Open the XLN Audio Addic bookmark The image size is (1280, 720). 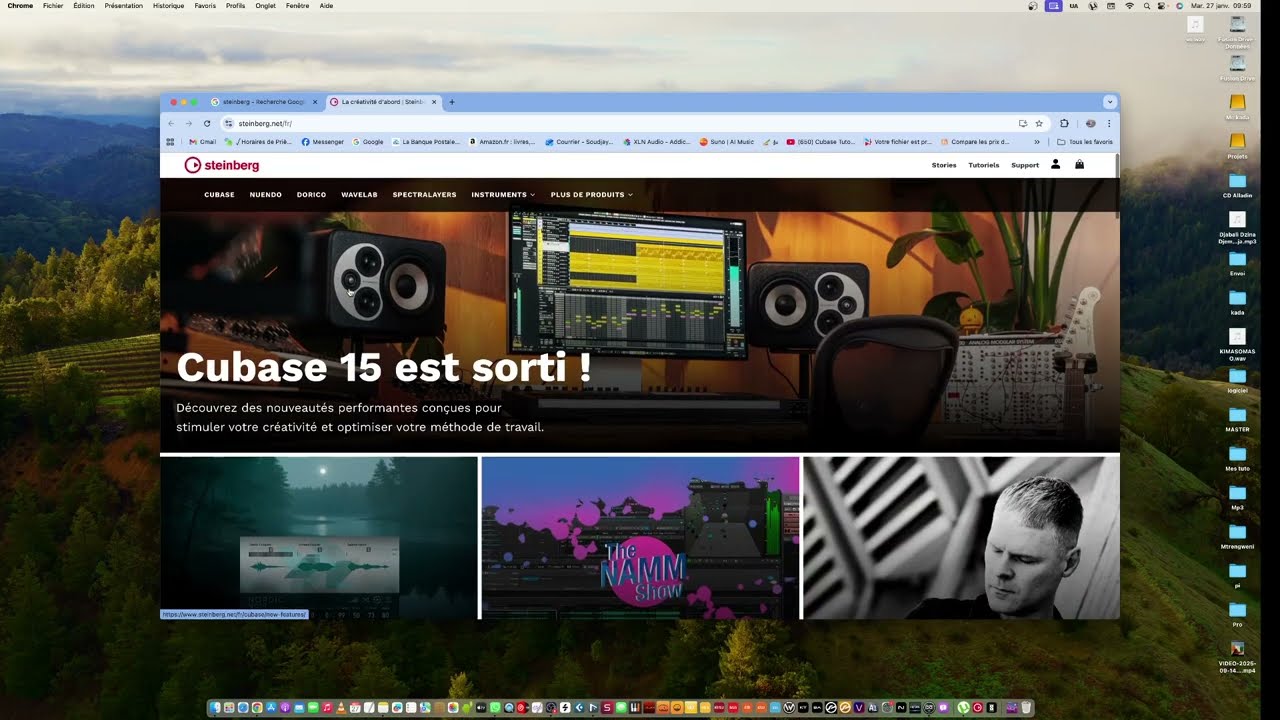[656, 142]
